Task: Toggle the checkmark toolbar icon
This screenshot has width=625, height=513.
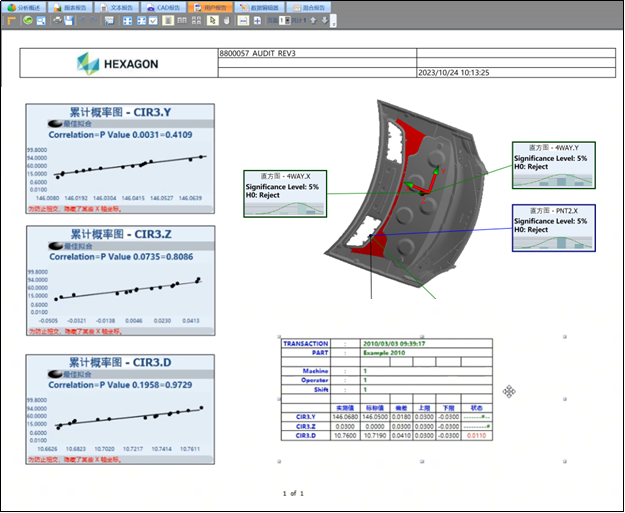Action: point(153,21)
